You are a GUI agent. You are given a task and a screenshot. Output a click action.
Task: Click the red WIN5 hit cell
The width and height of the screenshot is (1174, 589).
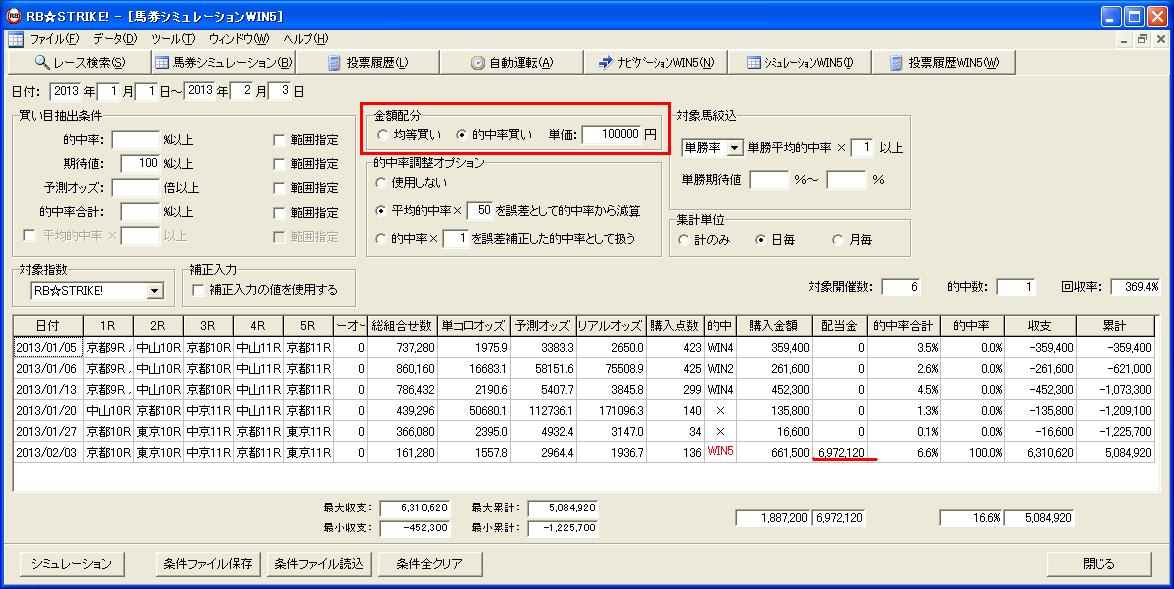[x=720, y=452]
